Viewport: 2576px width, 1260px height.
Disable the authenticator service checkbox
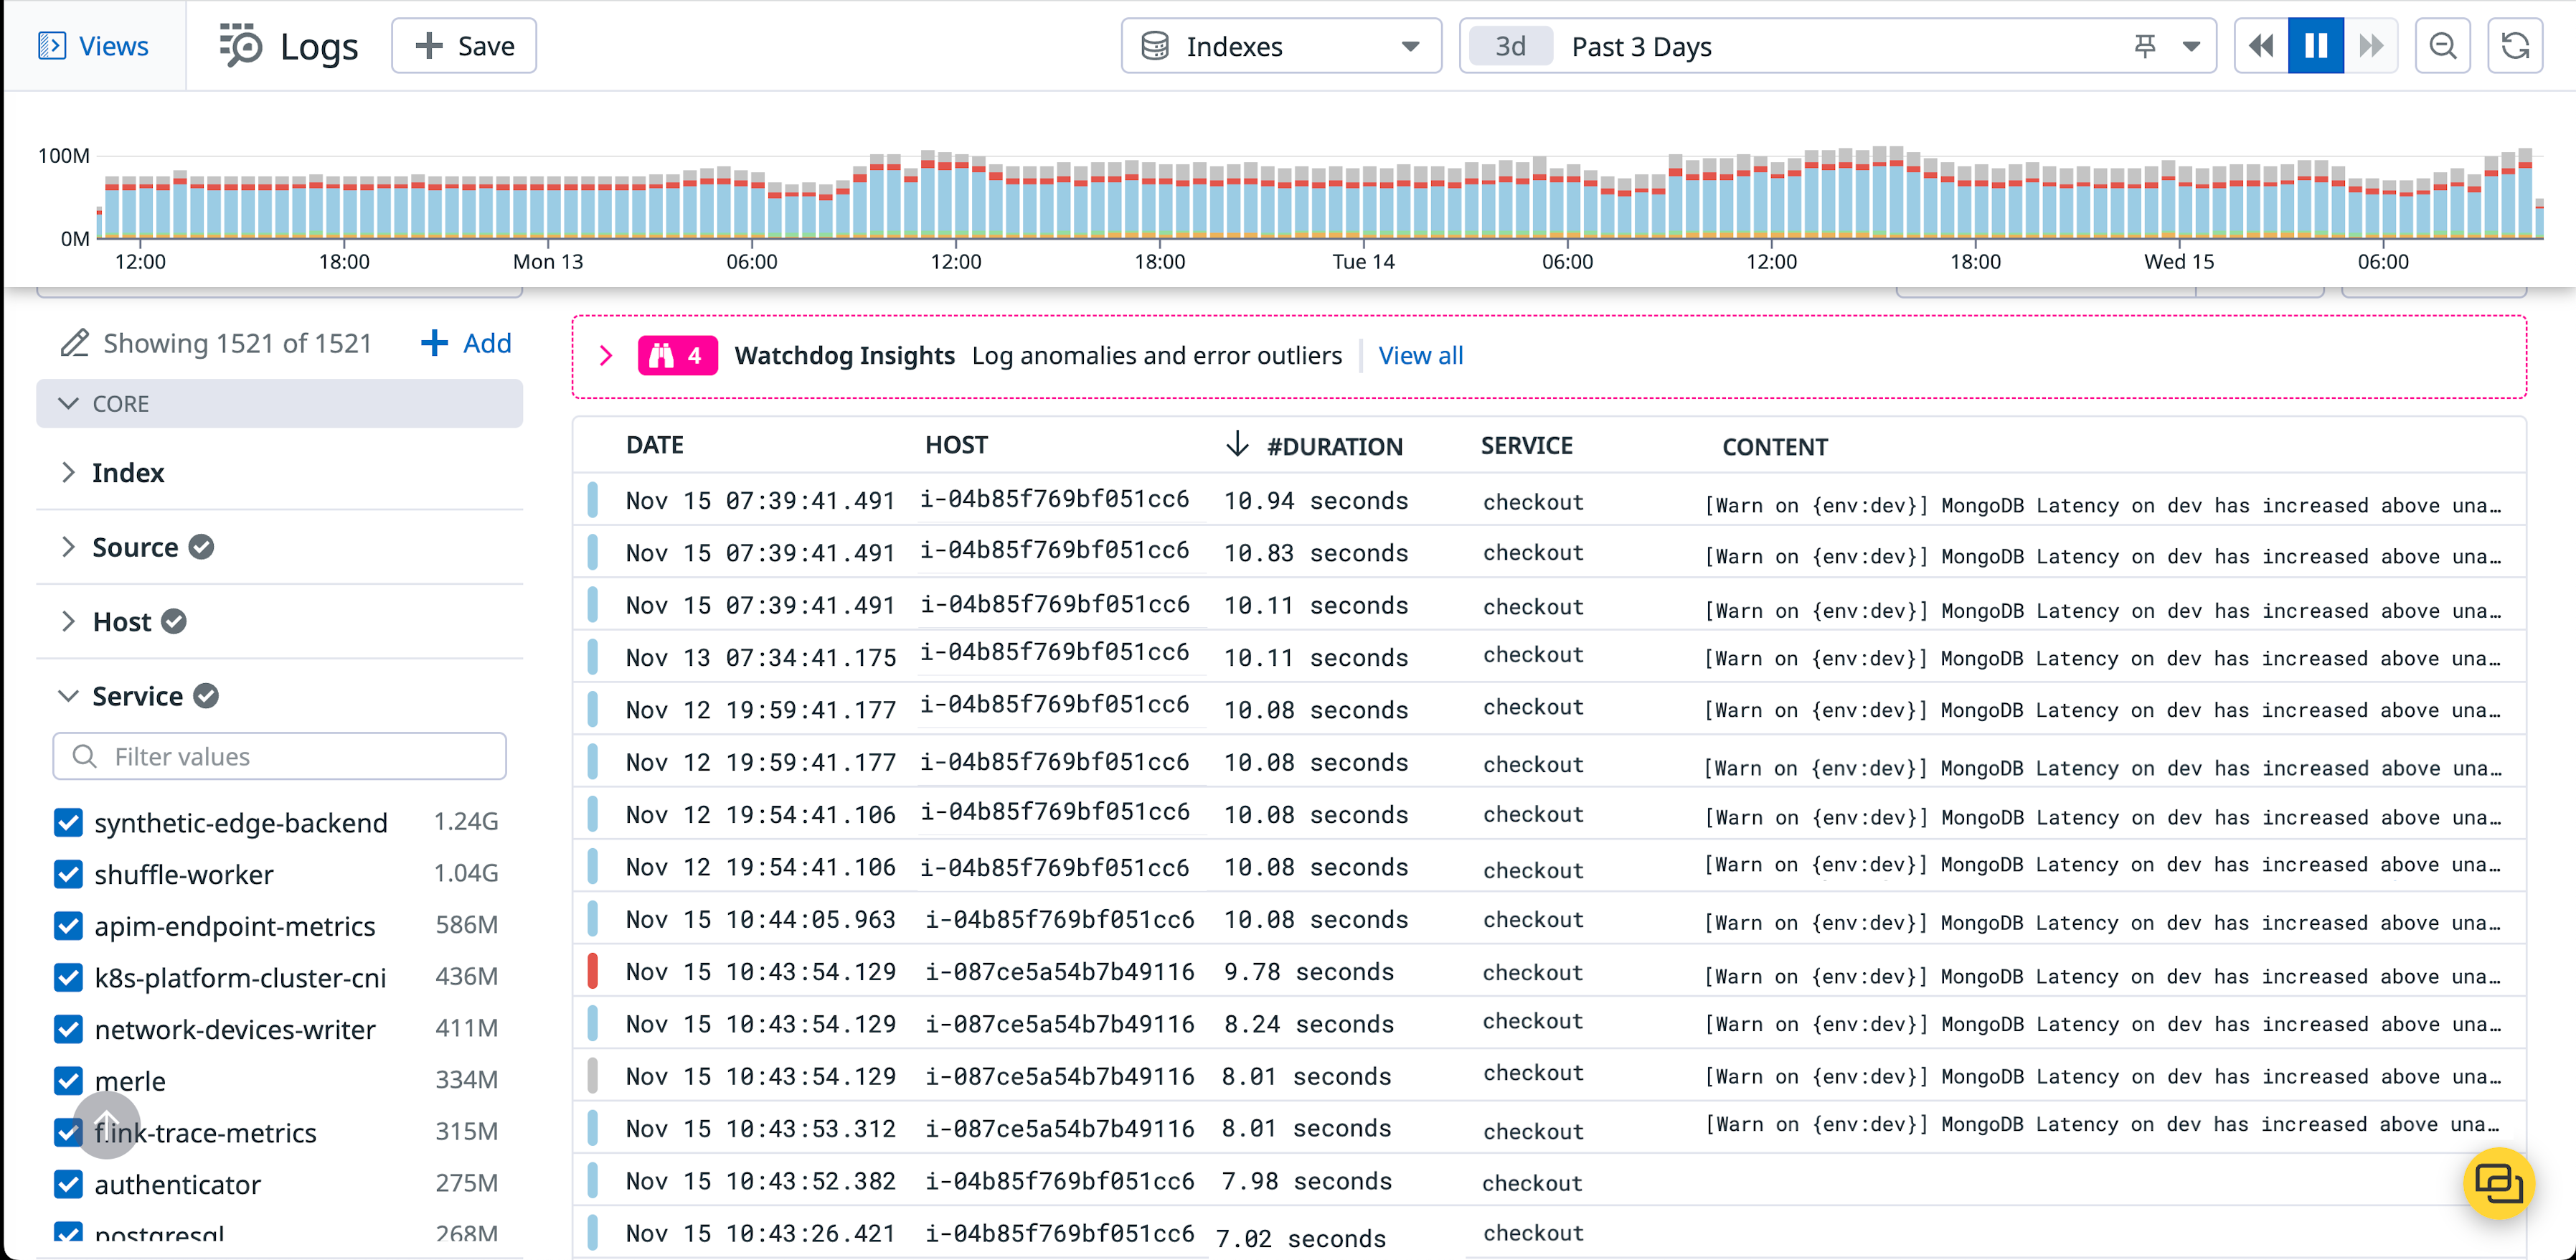[67, 1184]
